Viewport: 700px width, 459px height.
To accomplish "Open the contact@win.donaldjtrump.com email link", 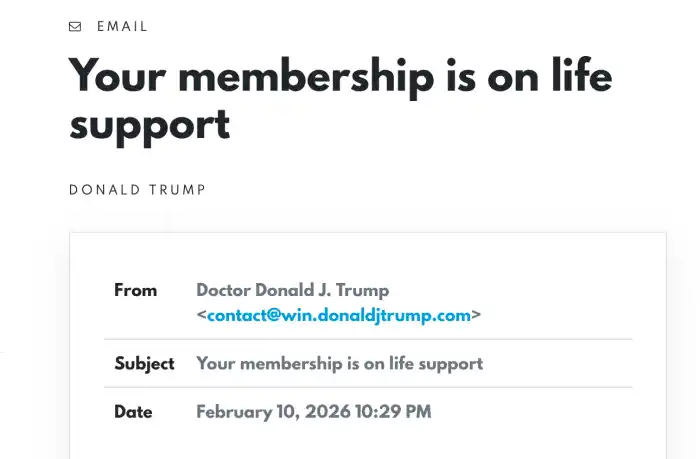I will click(338, 315).
